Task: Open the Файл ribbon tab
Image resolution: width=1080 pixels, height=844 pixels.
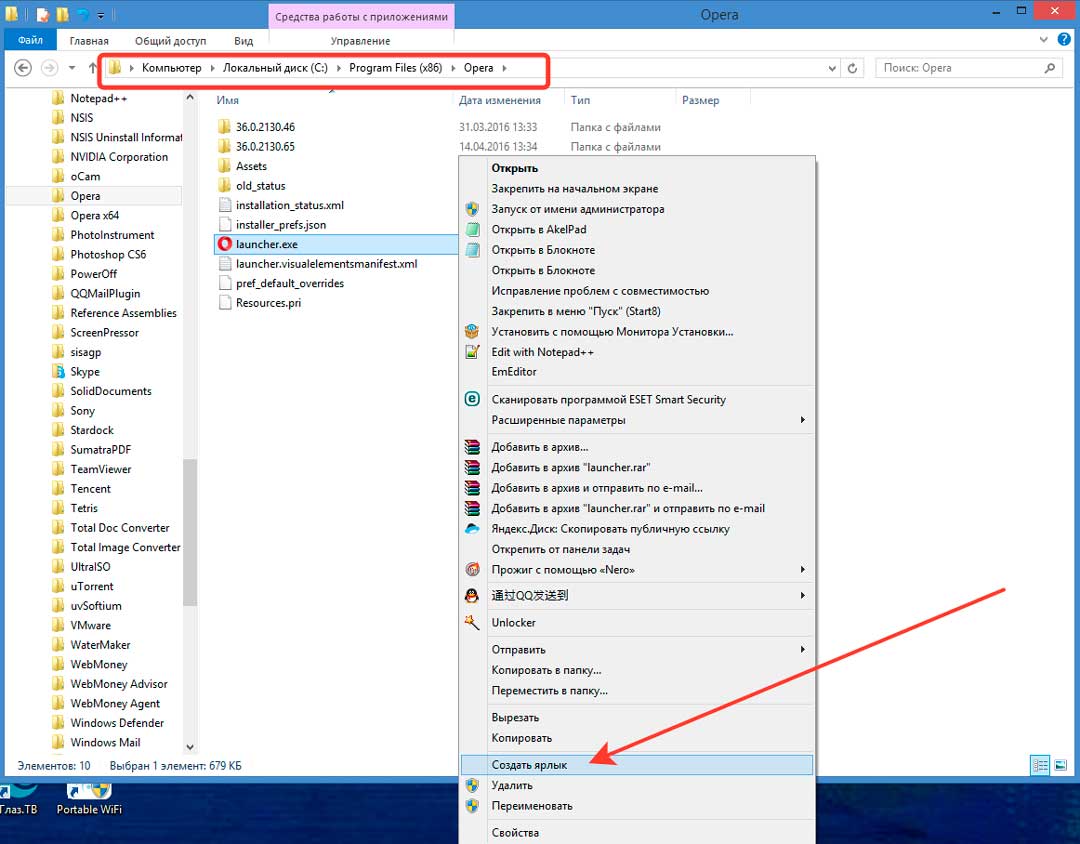Action: 30,40
